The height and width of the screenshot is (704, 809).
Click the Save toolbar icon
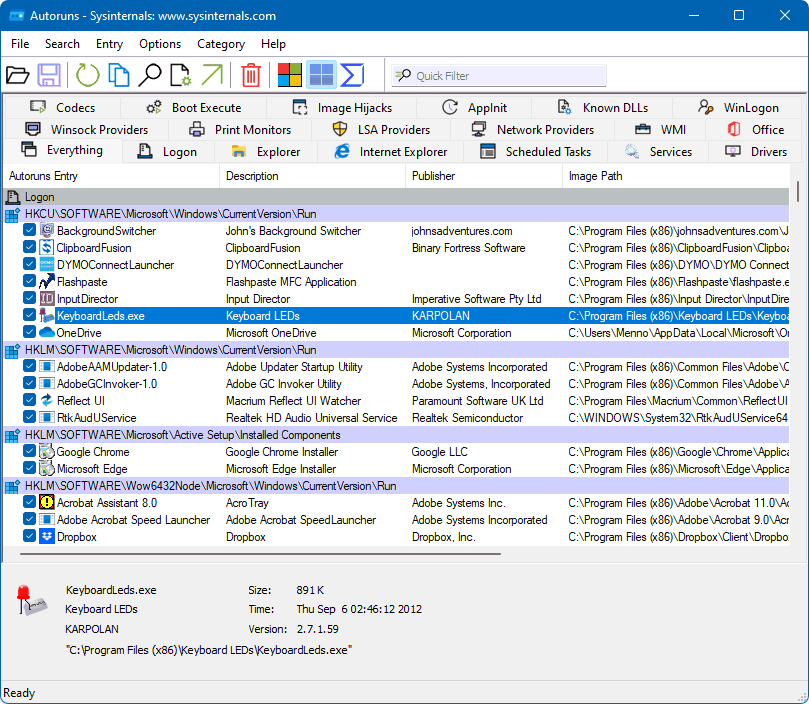point(49,75)
